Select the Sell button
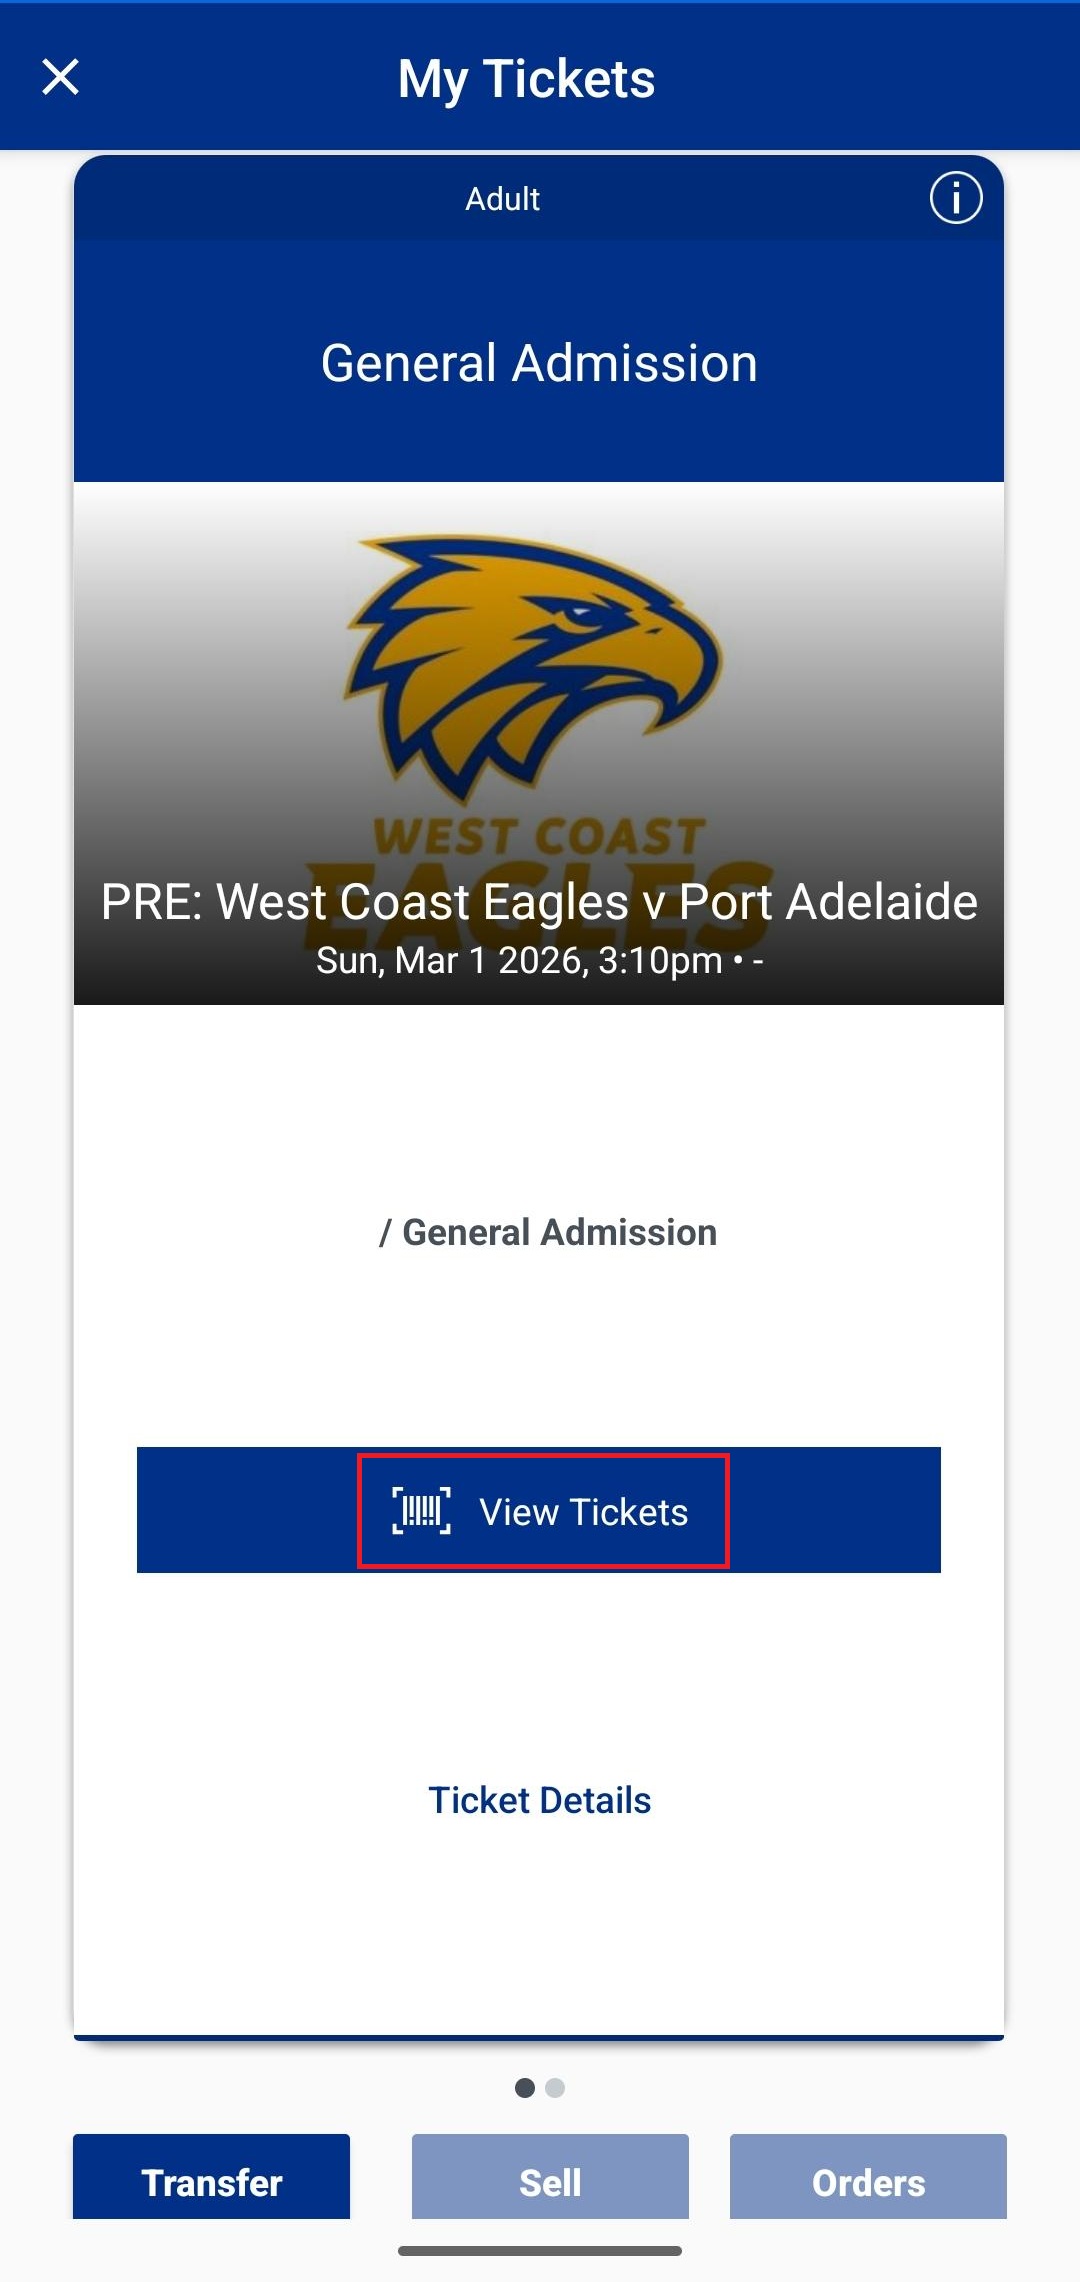 550,2180
